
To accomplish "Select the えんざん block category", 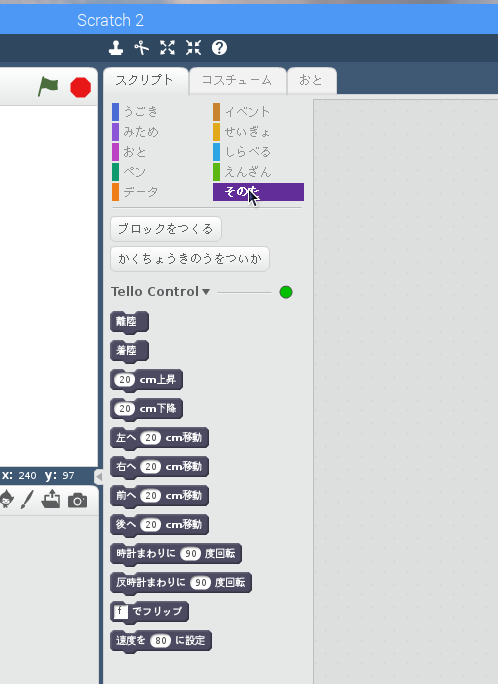I will 242,172.
